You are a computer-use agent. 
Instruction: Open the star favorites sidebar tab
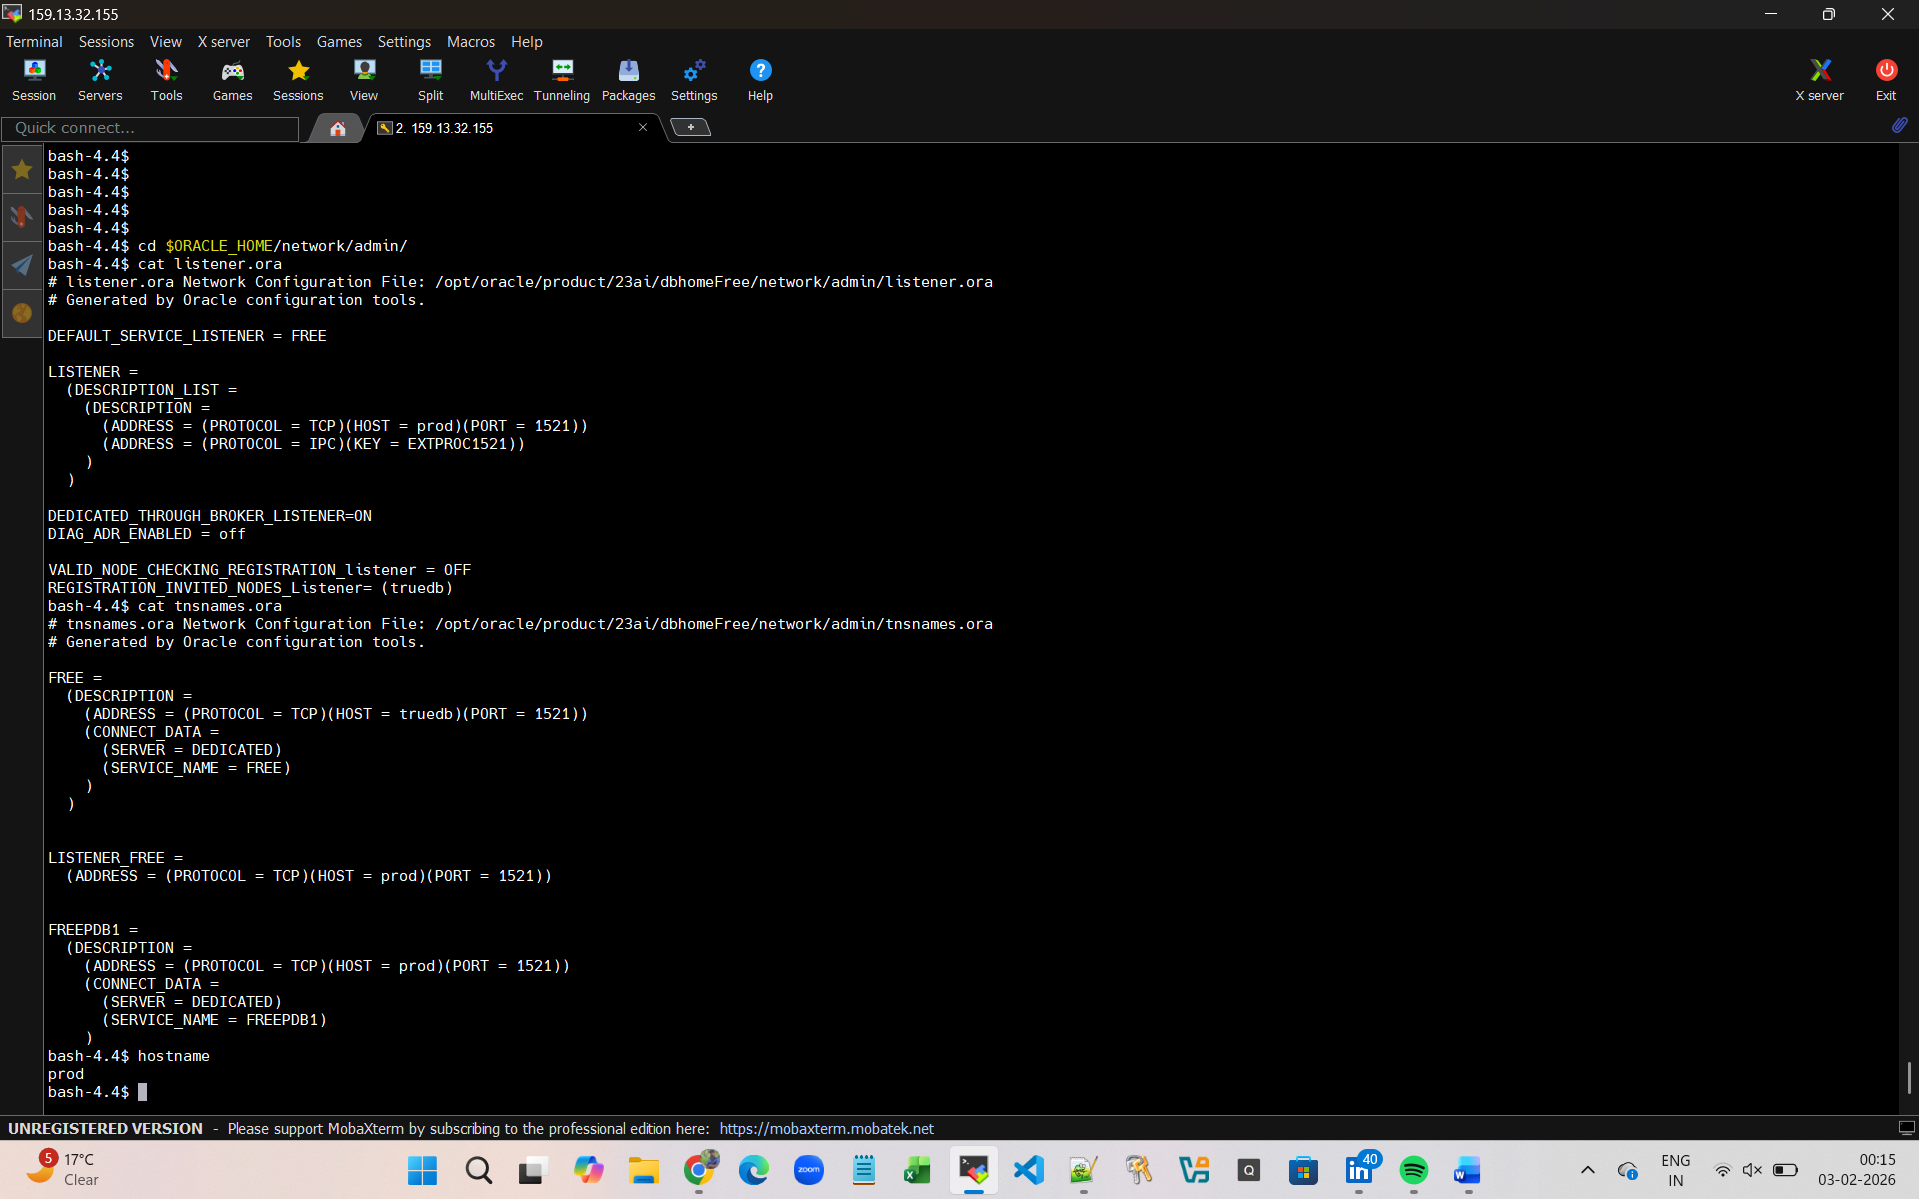click(22, 170)
